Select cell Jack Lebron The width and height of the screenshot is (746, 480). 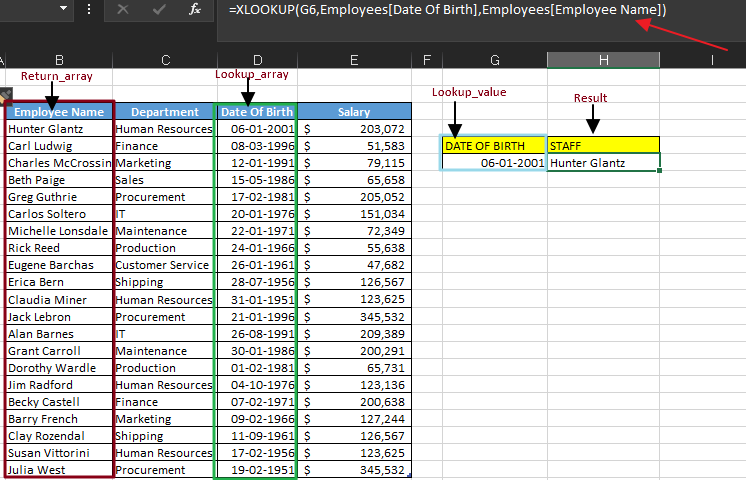coord(59,317)
